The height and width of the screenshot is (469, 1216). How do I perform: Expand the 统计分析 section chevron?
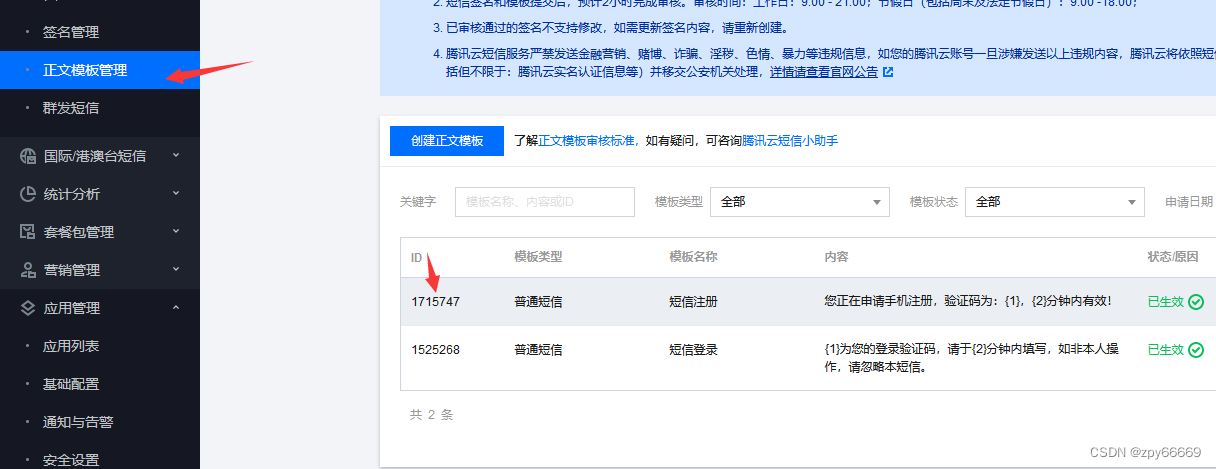pos(176,193)
